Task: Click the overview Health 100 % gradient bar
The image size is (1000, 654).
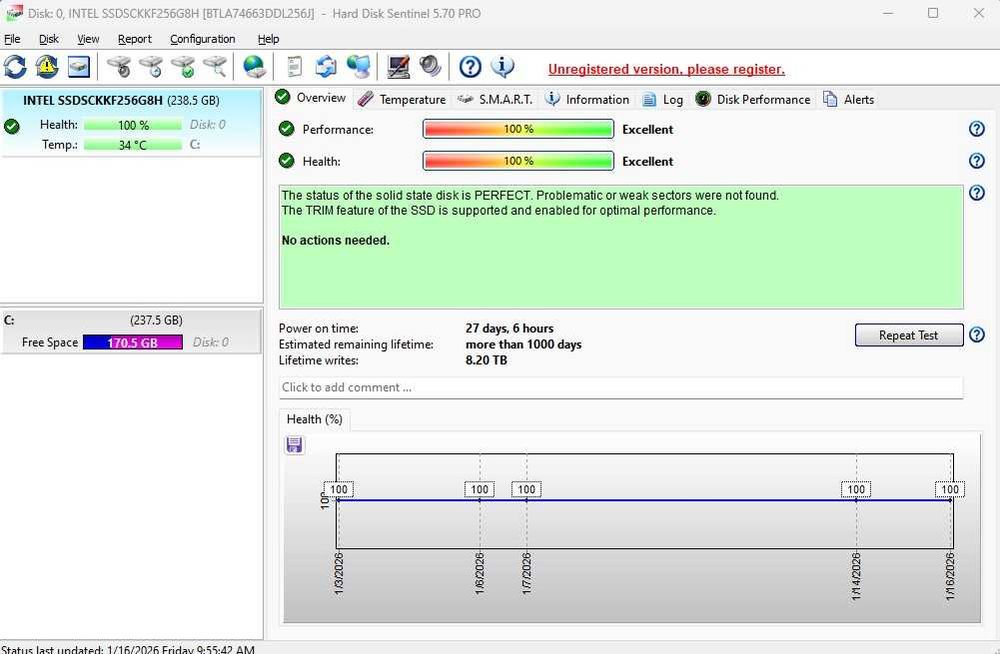Action: point(518,161)
